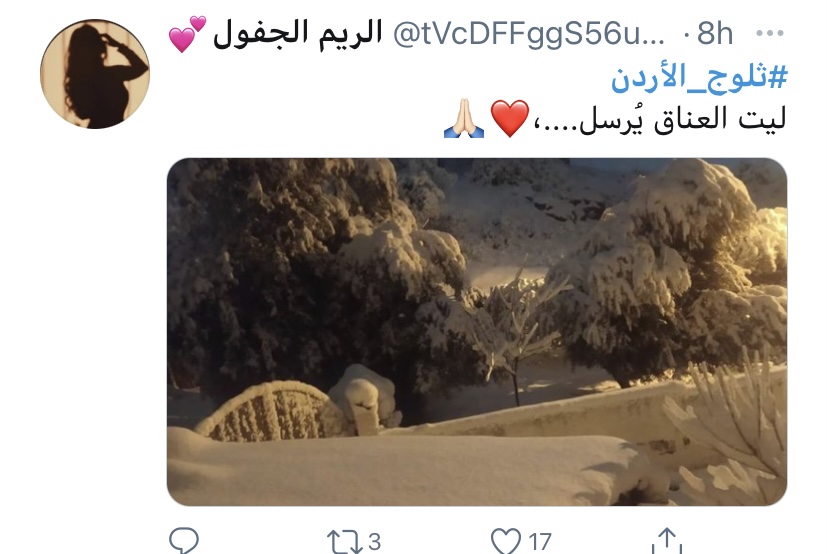The height and width of the screenshot is (554, 827).
Task: Click the pink hearts emoji beside name
Action: point(187,33)
